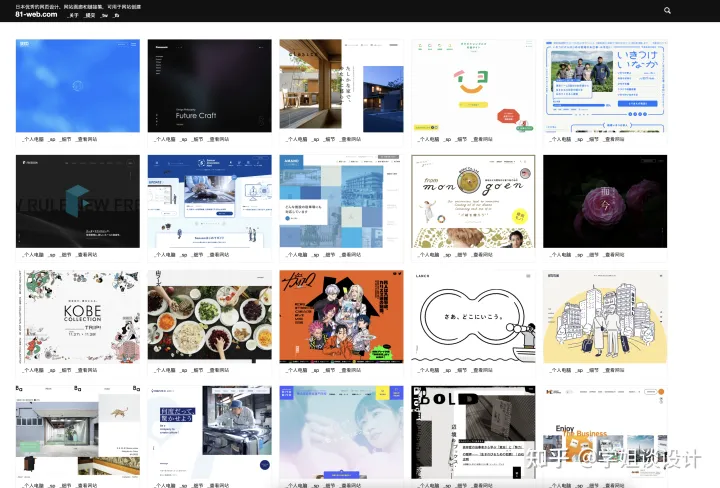This screenshot has width=720, height=488.
Task: Click _查看网站 under the orange anime card
Action: [350, 370]
